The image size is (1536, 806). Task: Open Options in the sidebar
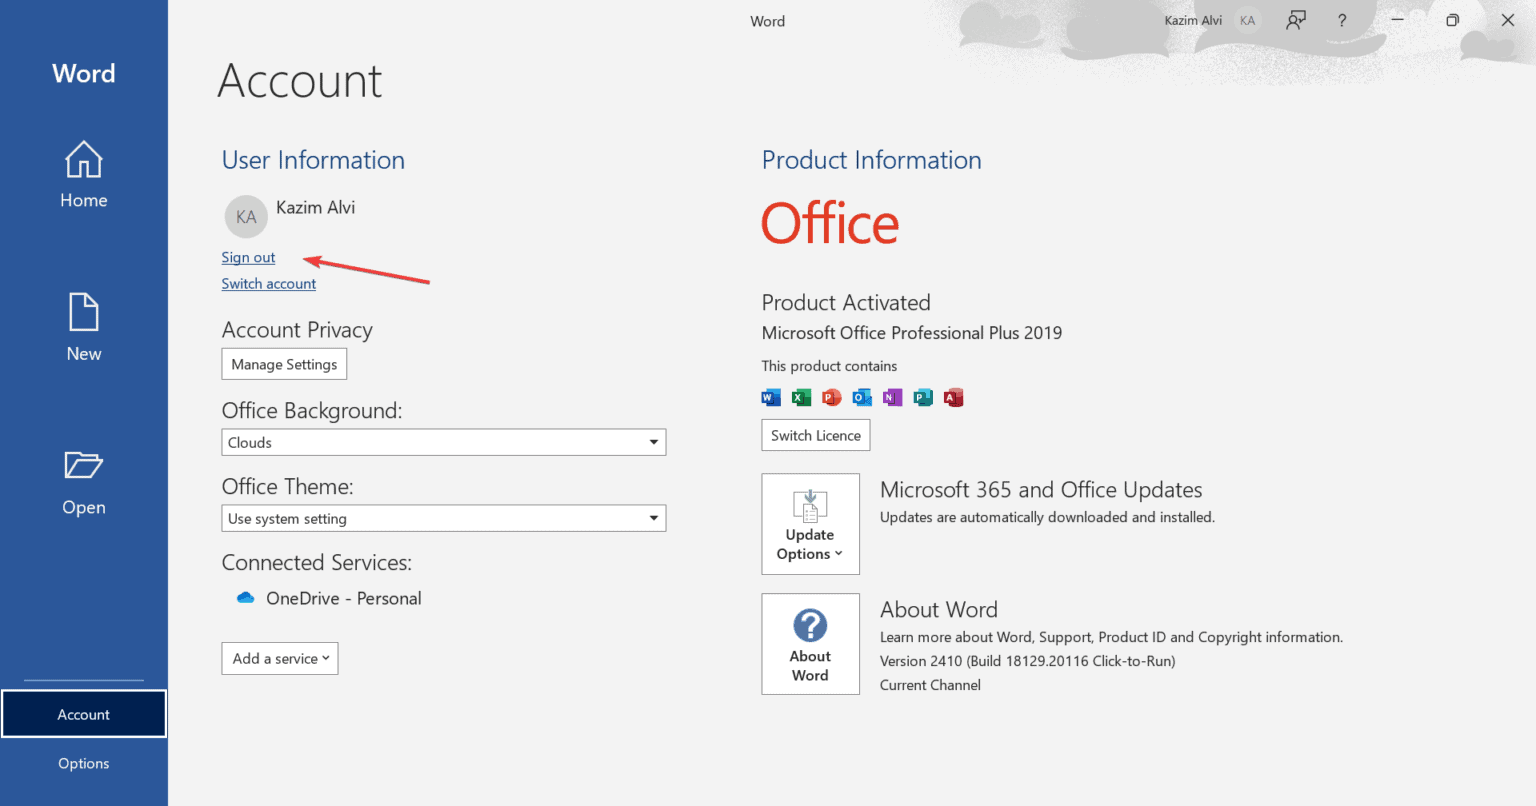pyautogui.click(x=84, y=763)
